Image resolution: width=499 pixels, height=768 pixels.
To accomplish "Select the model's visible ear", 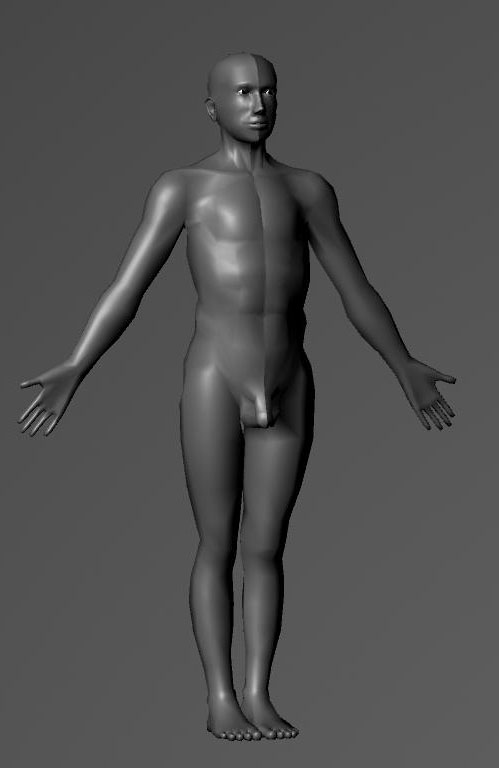I will click(211, 109).
